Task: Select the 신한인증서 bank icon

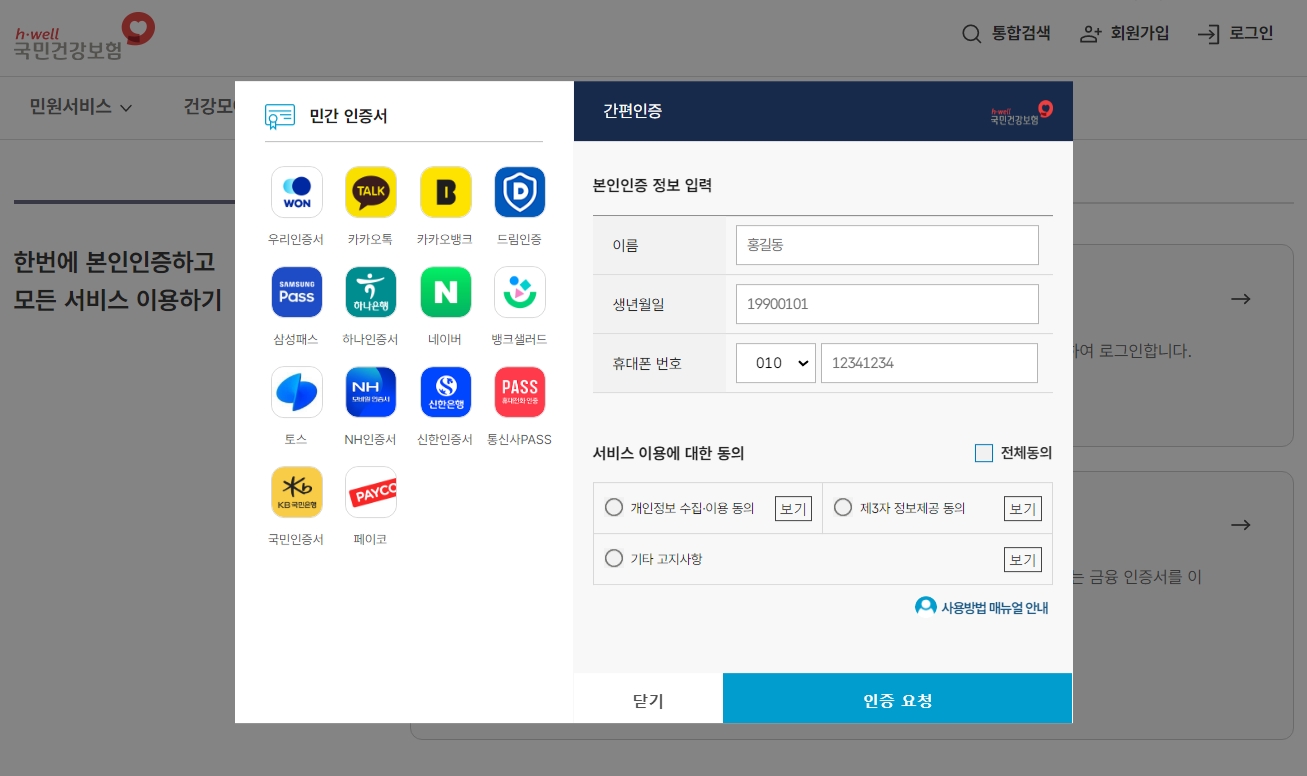Action: coord(446,392)
